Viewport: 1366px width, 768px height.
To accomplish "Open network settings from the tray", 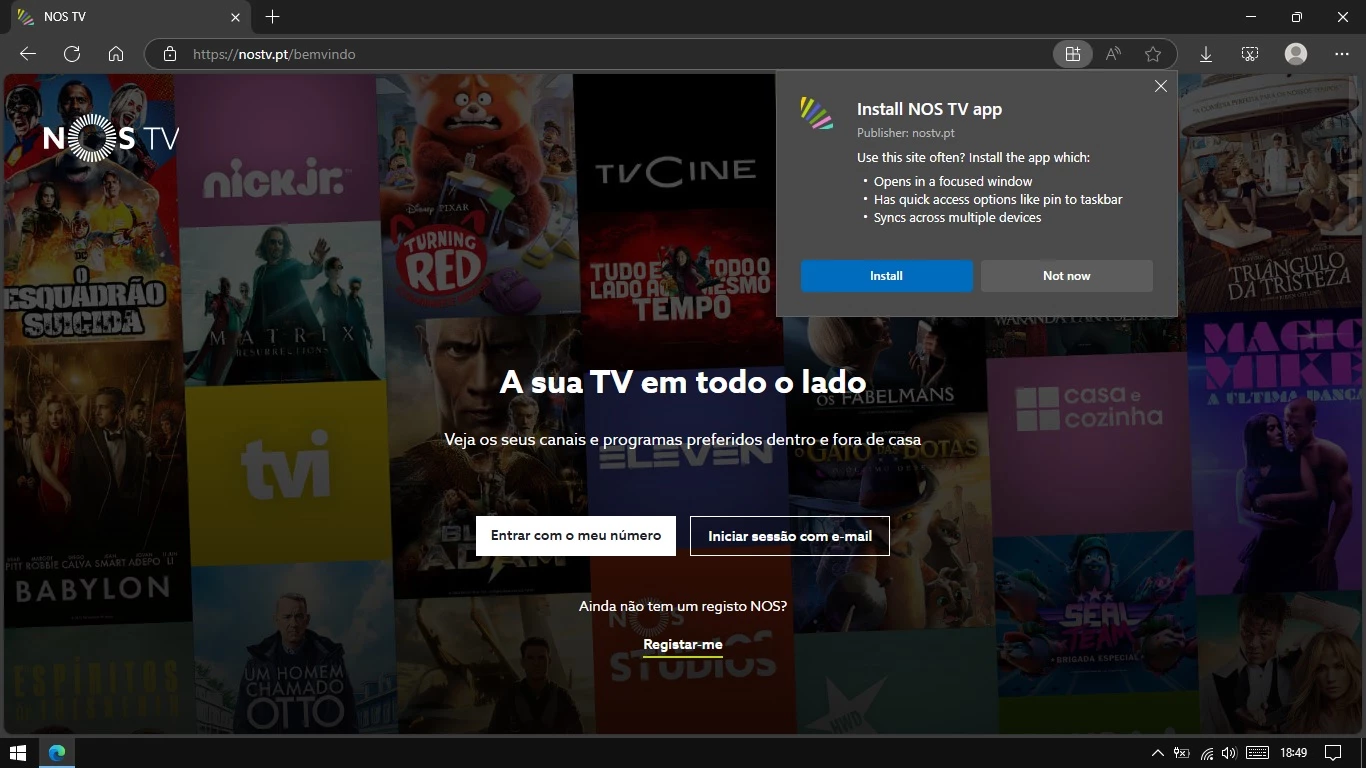I will (1207, 753).
